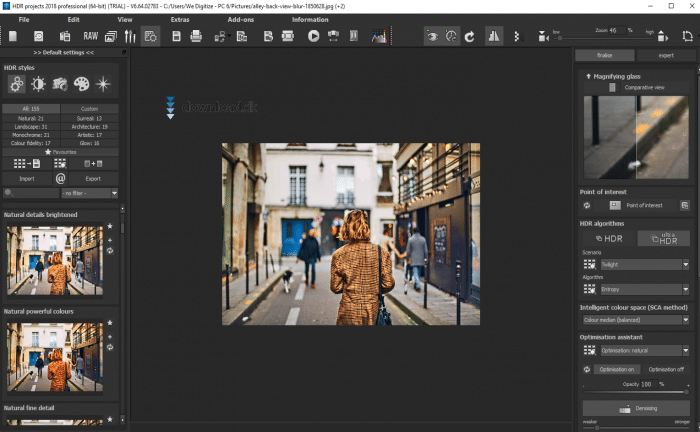Click the Scenario grid icon

[589, 265]
